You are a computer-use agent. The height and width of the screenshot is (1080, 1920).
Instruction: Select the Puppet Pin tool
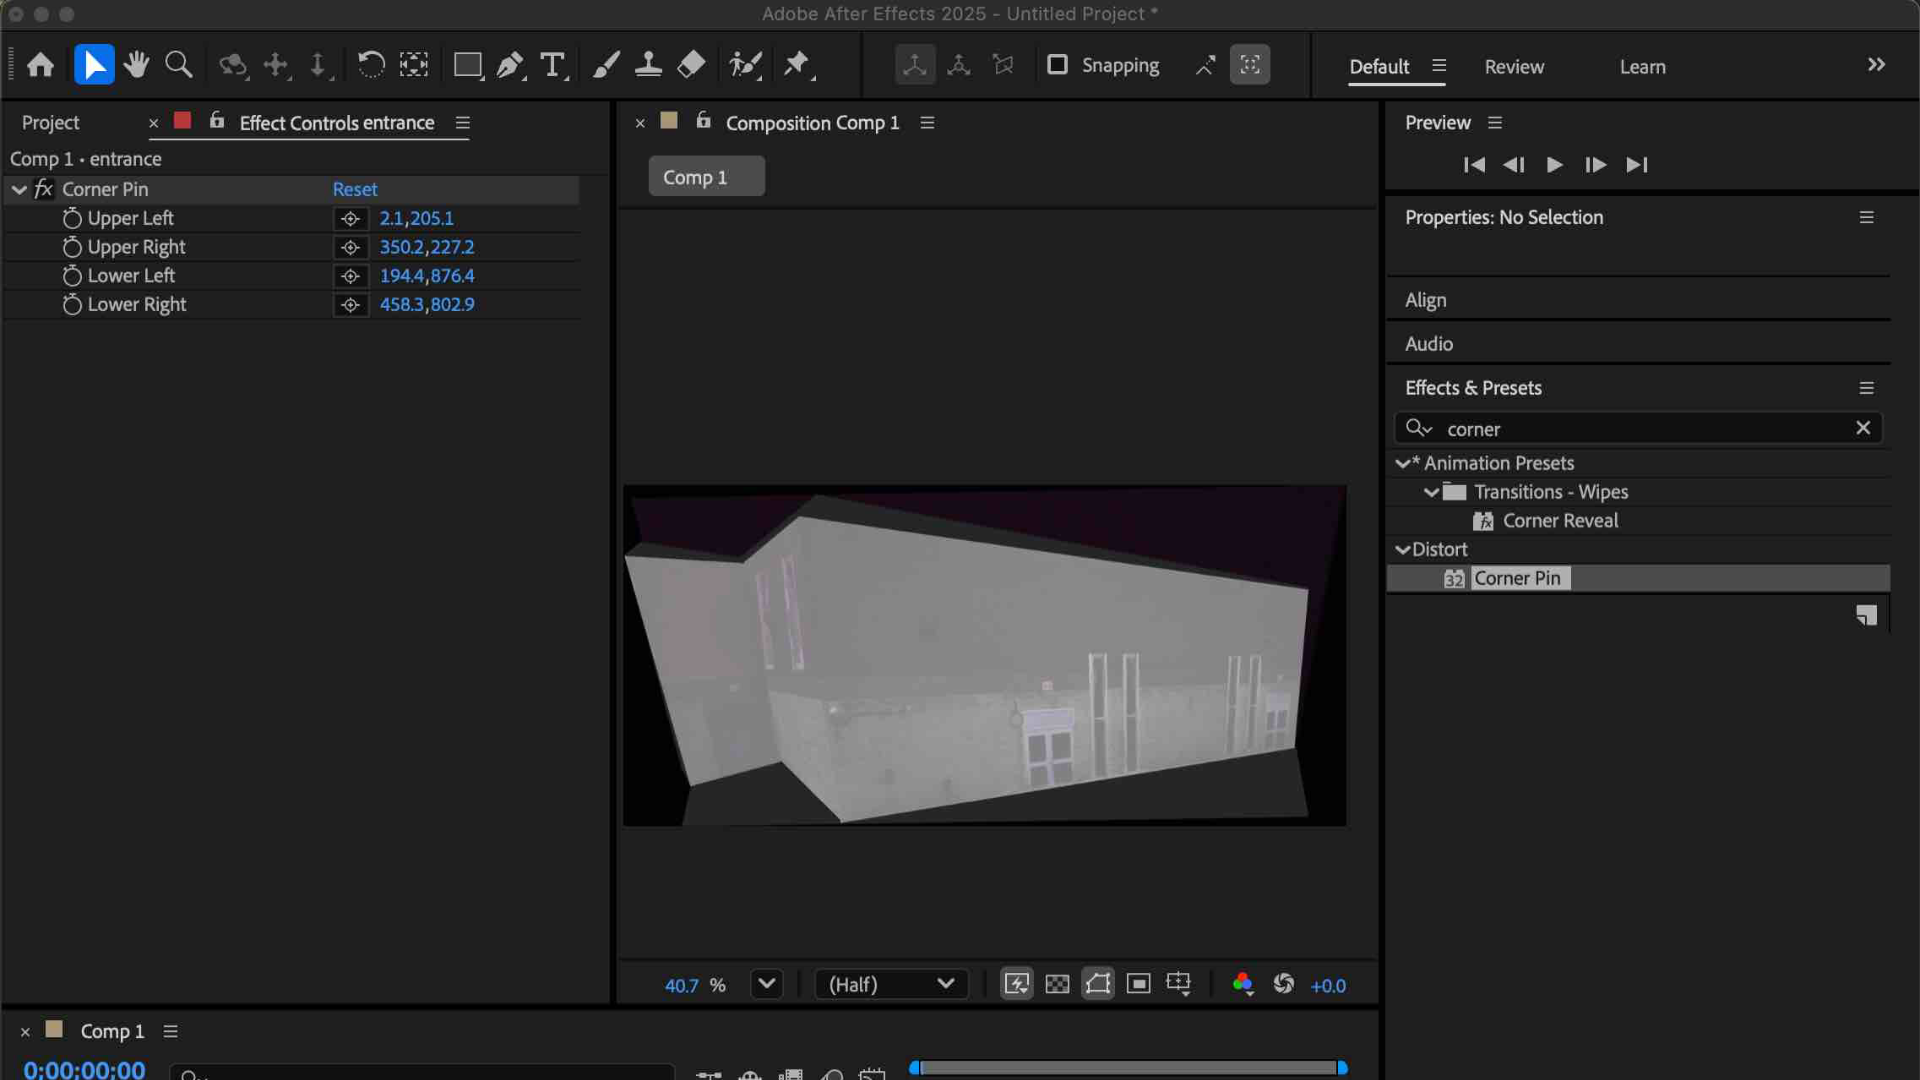[797, 64]
